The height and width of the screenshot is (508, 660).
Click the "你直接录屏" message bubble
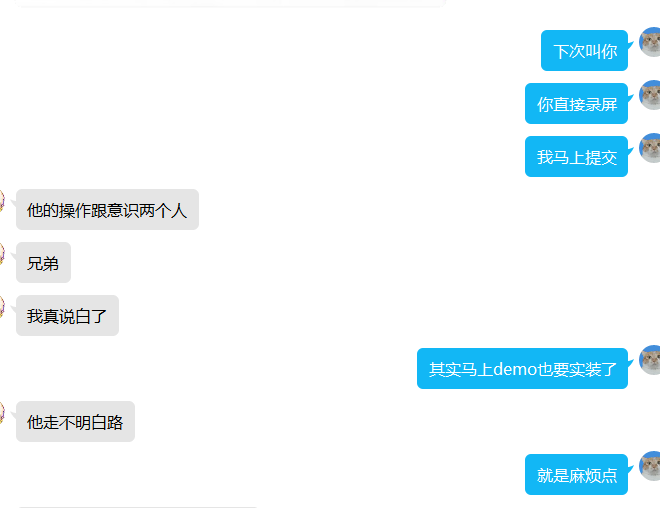pyautogui.click(x=576, y=104)
